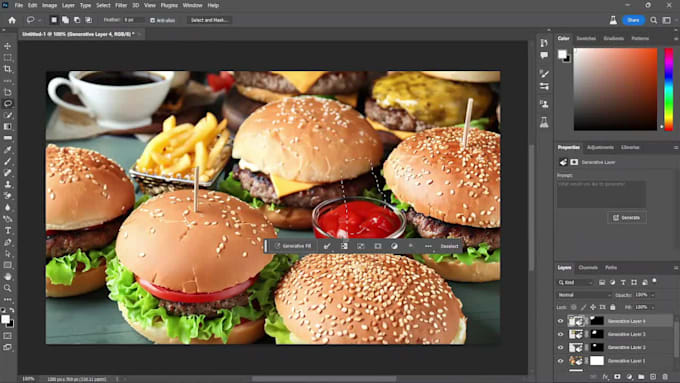
Task: Toggle lock image pixels brush icon
Action: click(x=583, y=307)
